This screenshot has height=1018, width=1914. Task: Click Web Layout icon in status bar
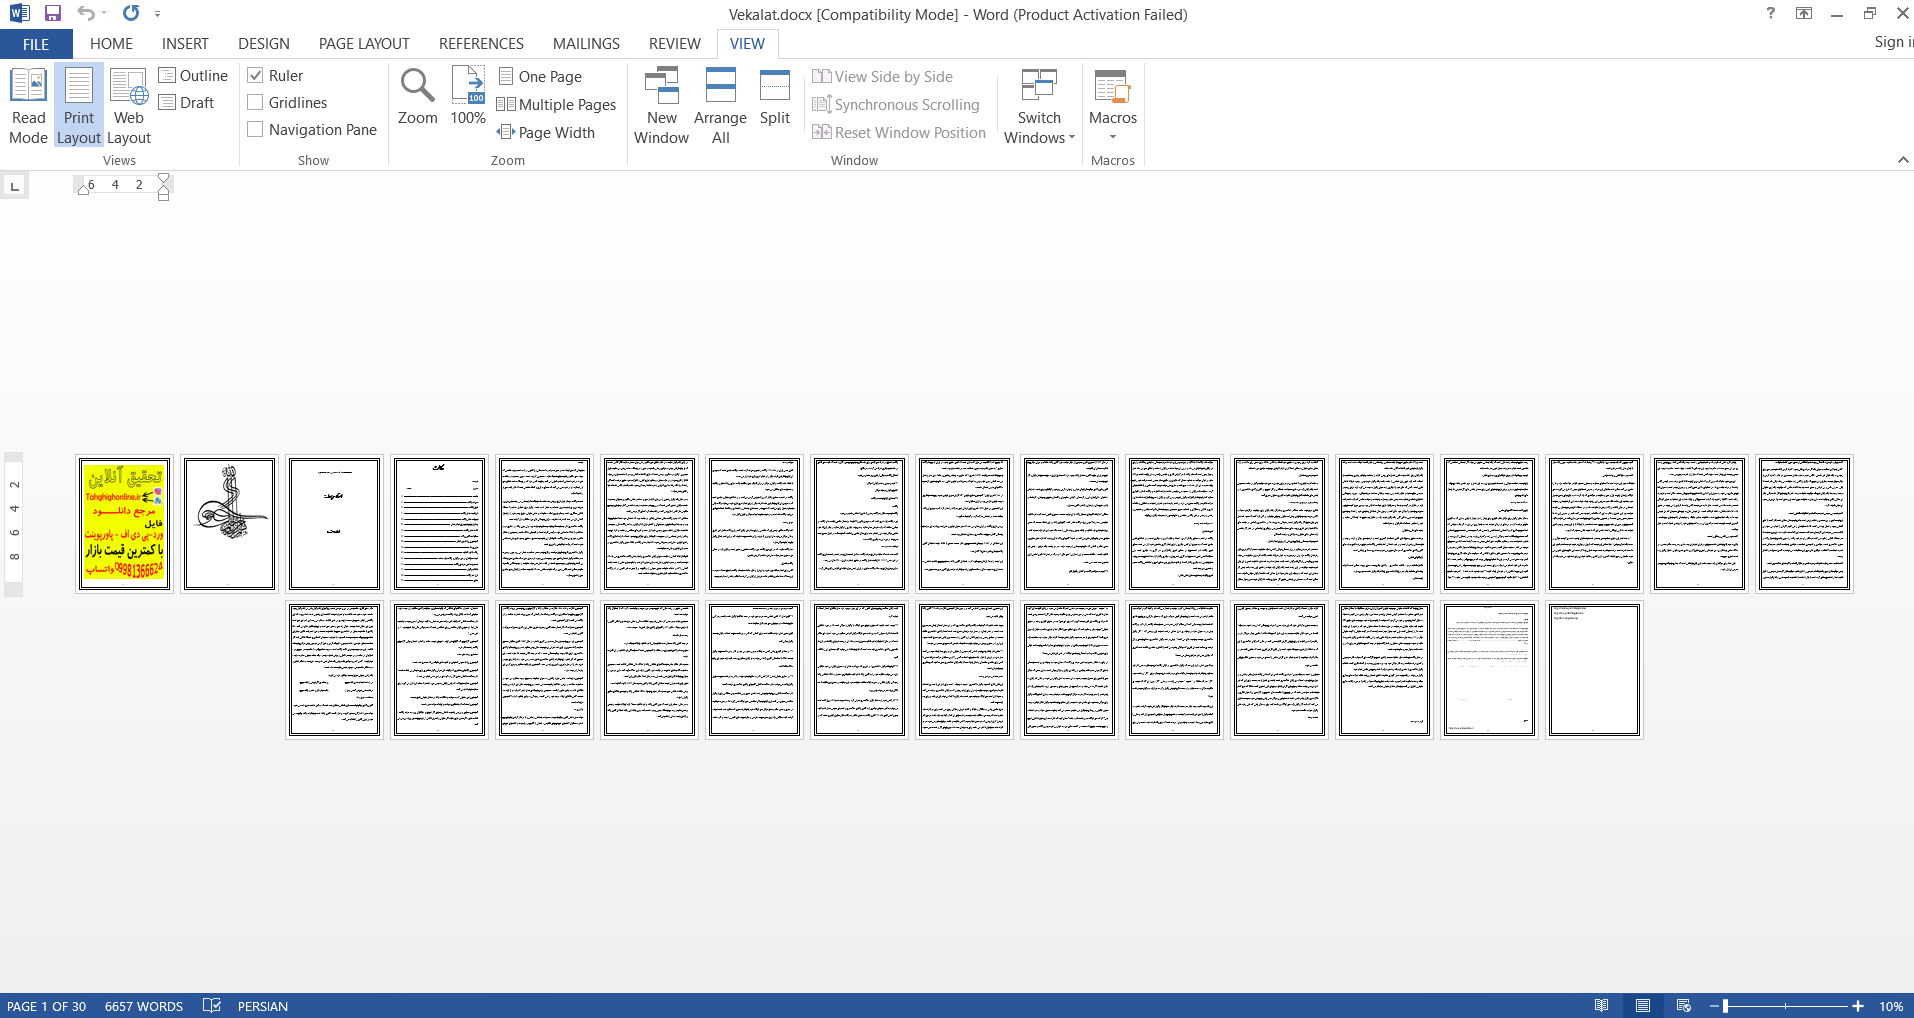1684,1006
